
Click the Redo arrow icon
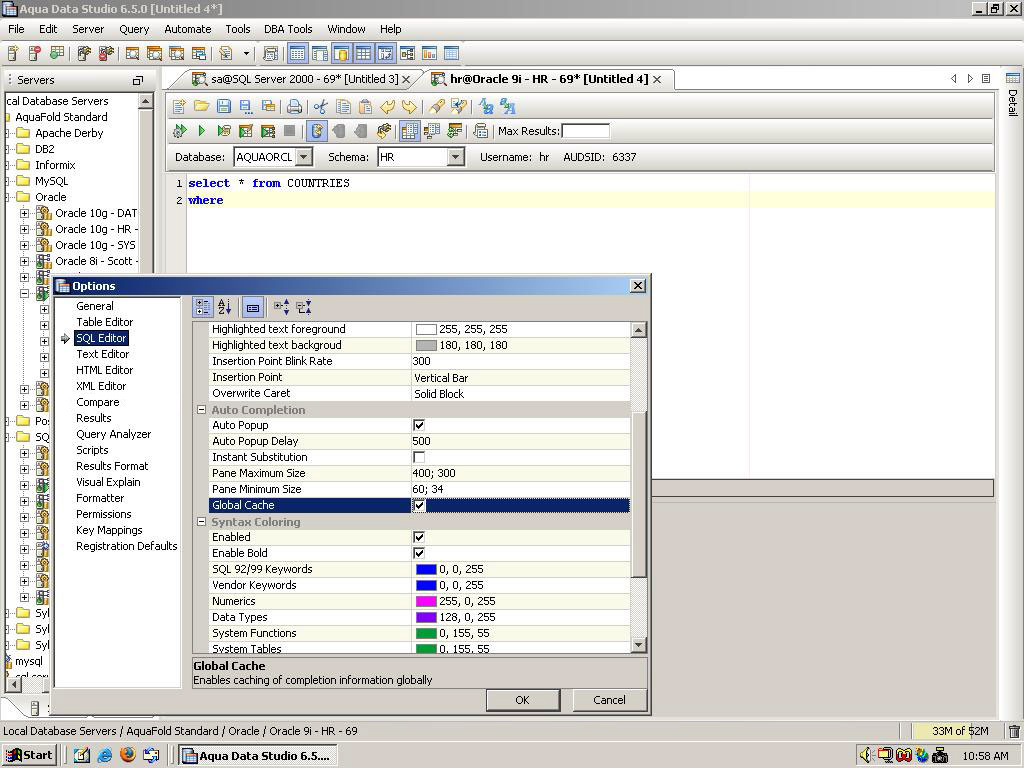(x=409, y=106)
